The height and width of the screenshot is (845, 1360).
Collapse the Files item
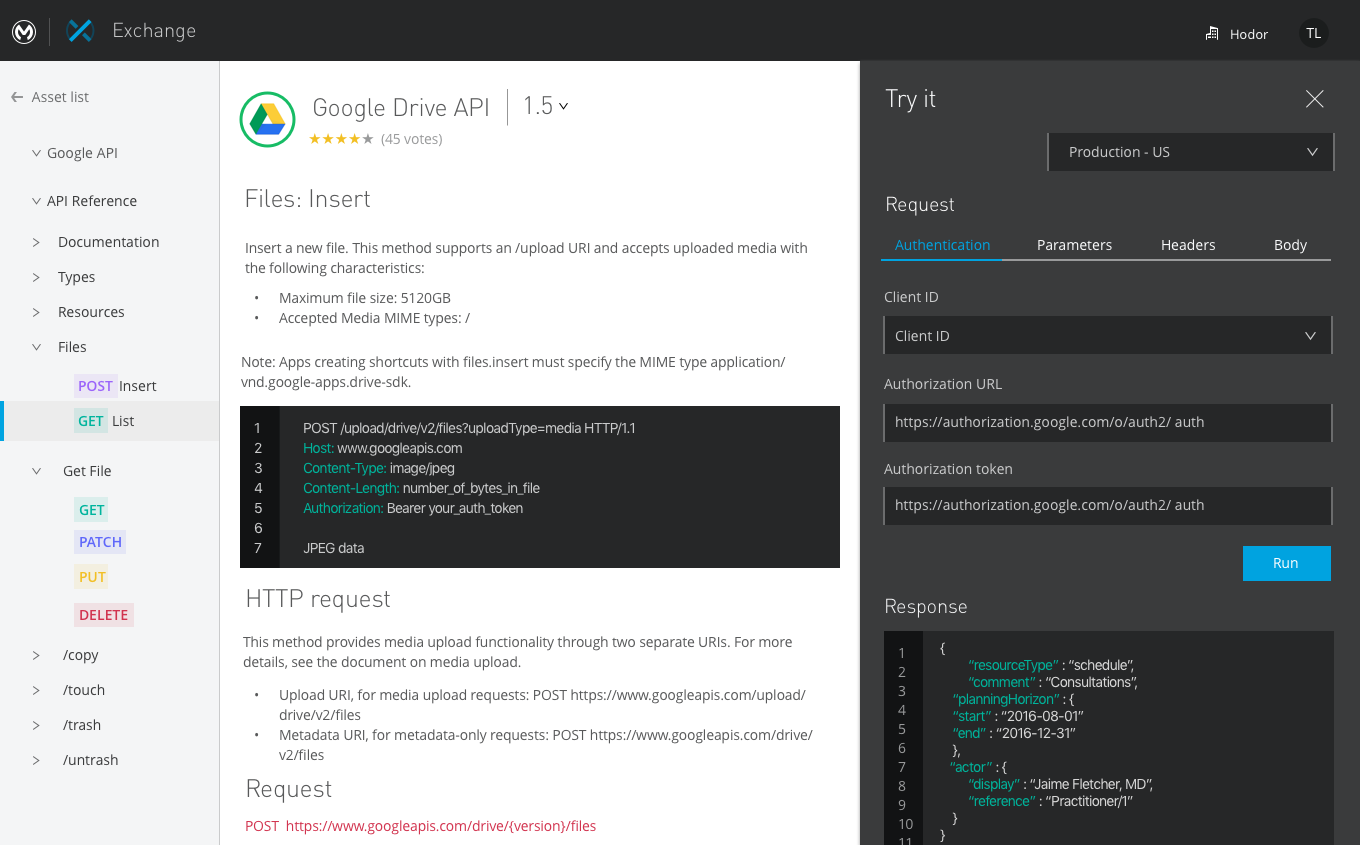tap(37, 347)
